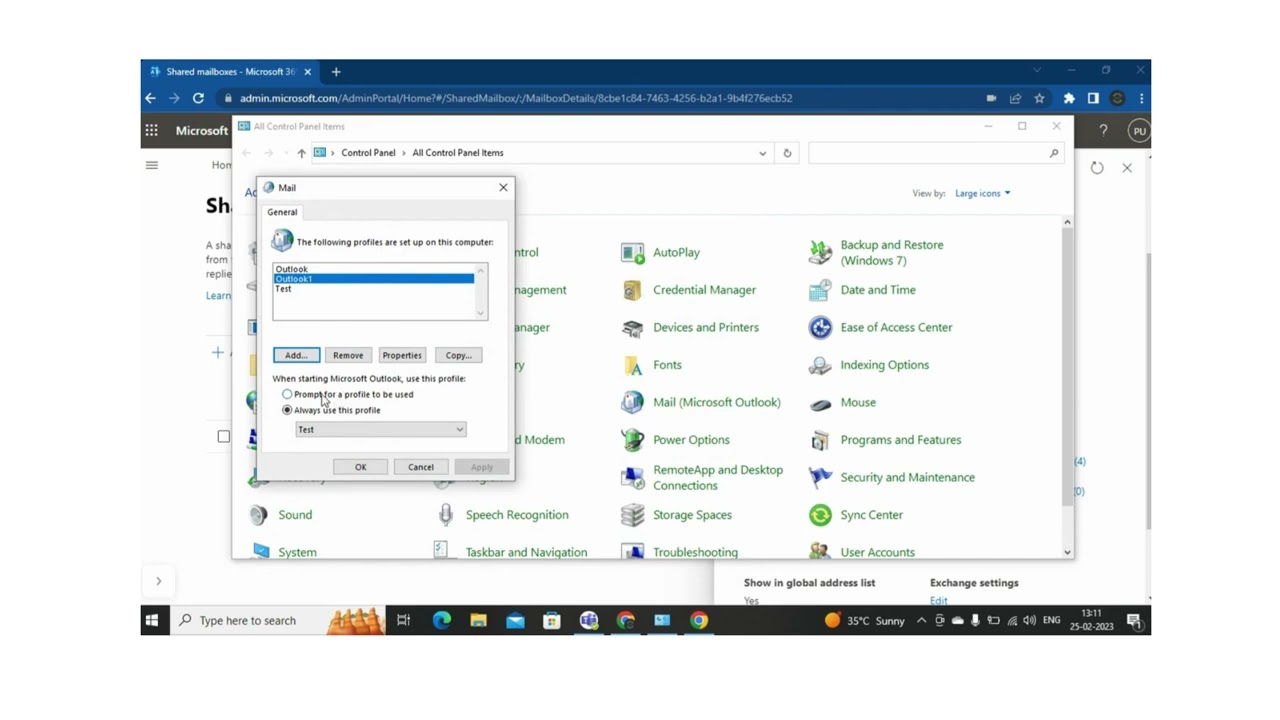The height and width of the screenshot is (720, 1280).
Task: Open Windows Start menu
Action: pyautogui.click(x=152, y=620)
